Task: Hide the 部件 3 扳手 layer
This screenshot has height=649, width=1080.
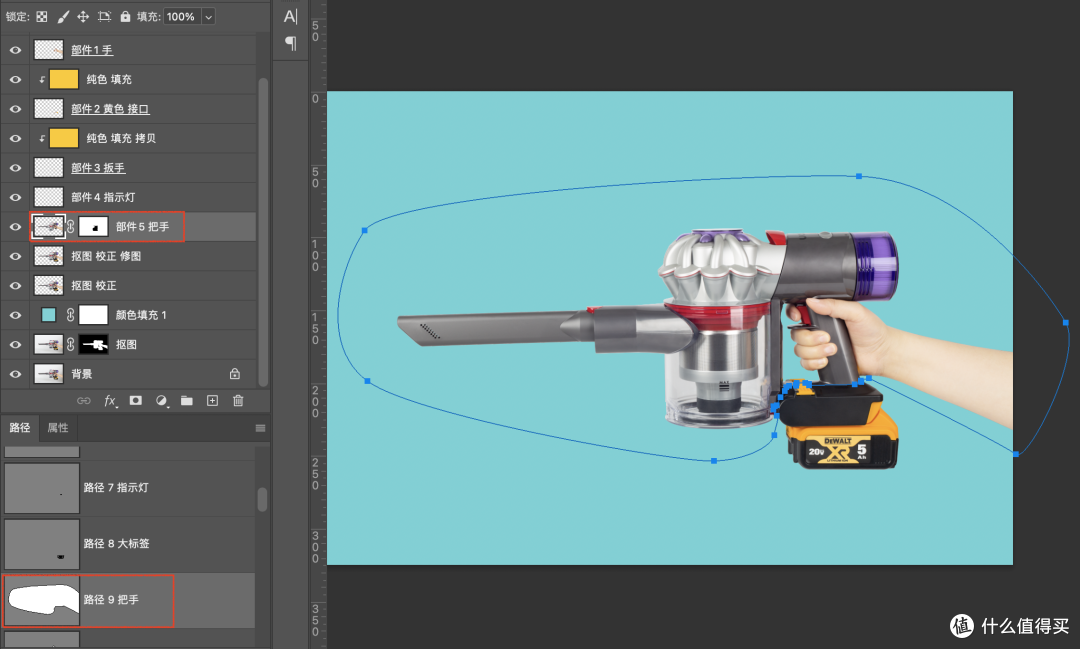Action: (15, 168)
